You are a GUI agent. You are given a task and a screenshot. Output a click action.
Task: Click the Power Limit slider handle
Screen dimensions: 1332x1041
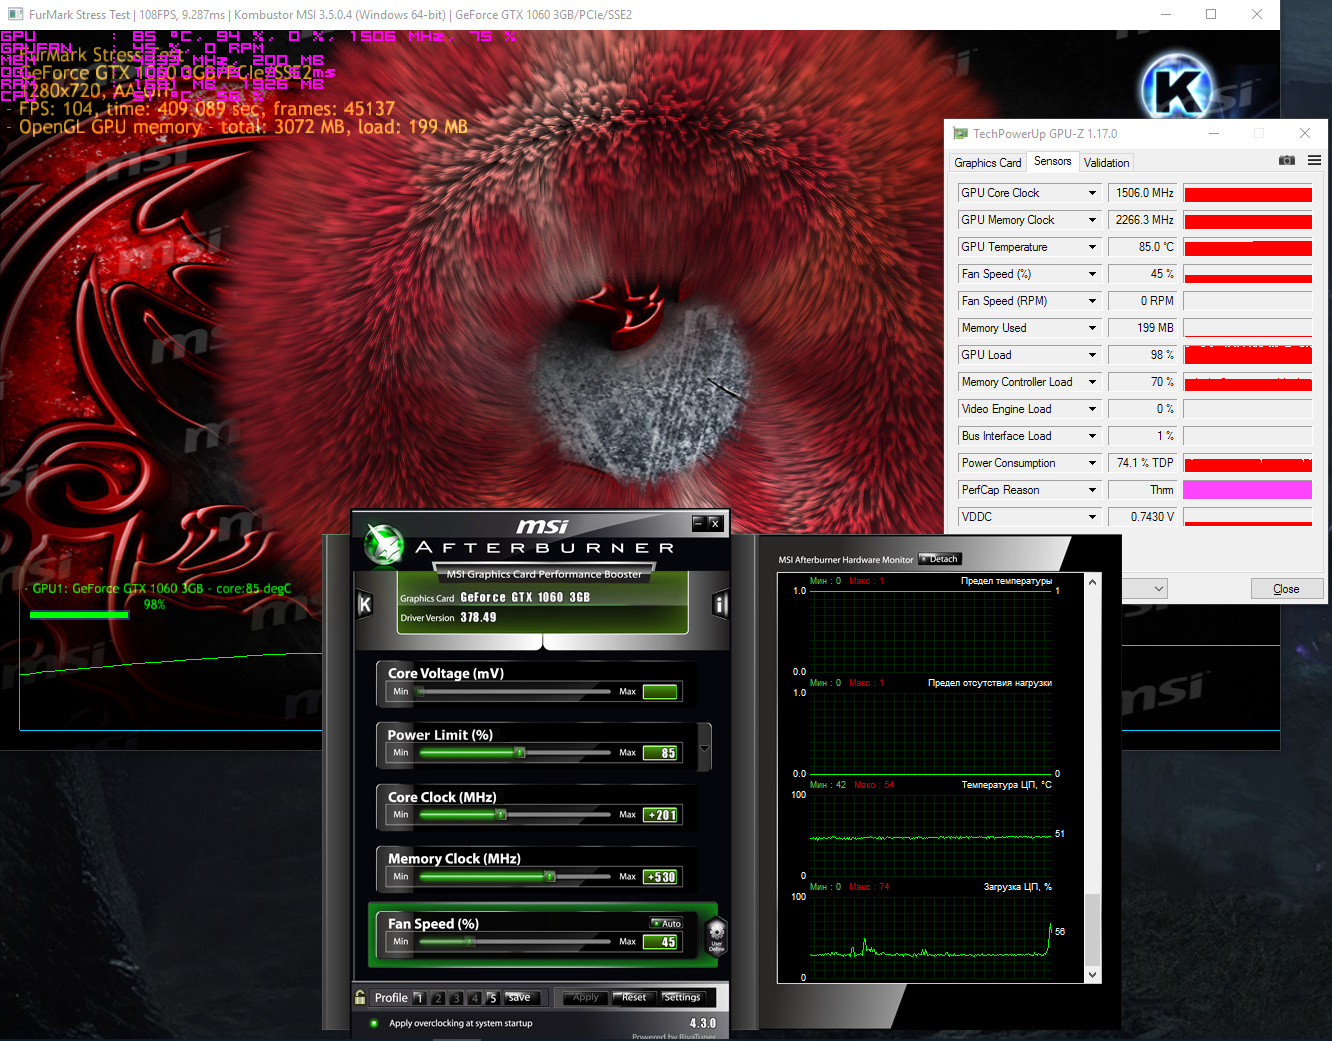pos(520,752)
